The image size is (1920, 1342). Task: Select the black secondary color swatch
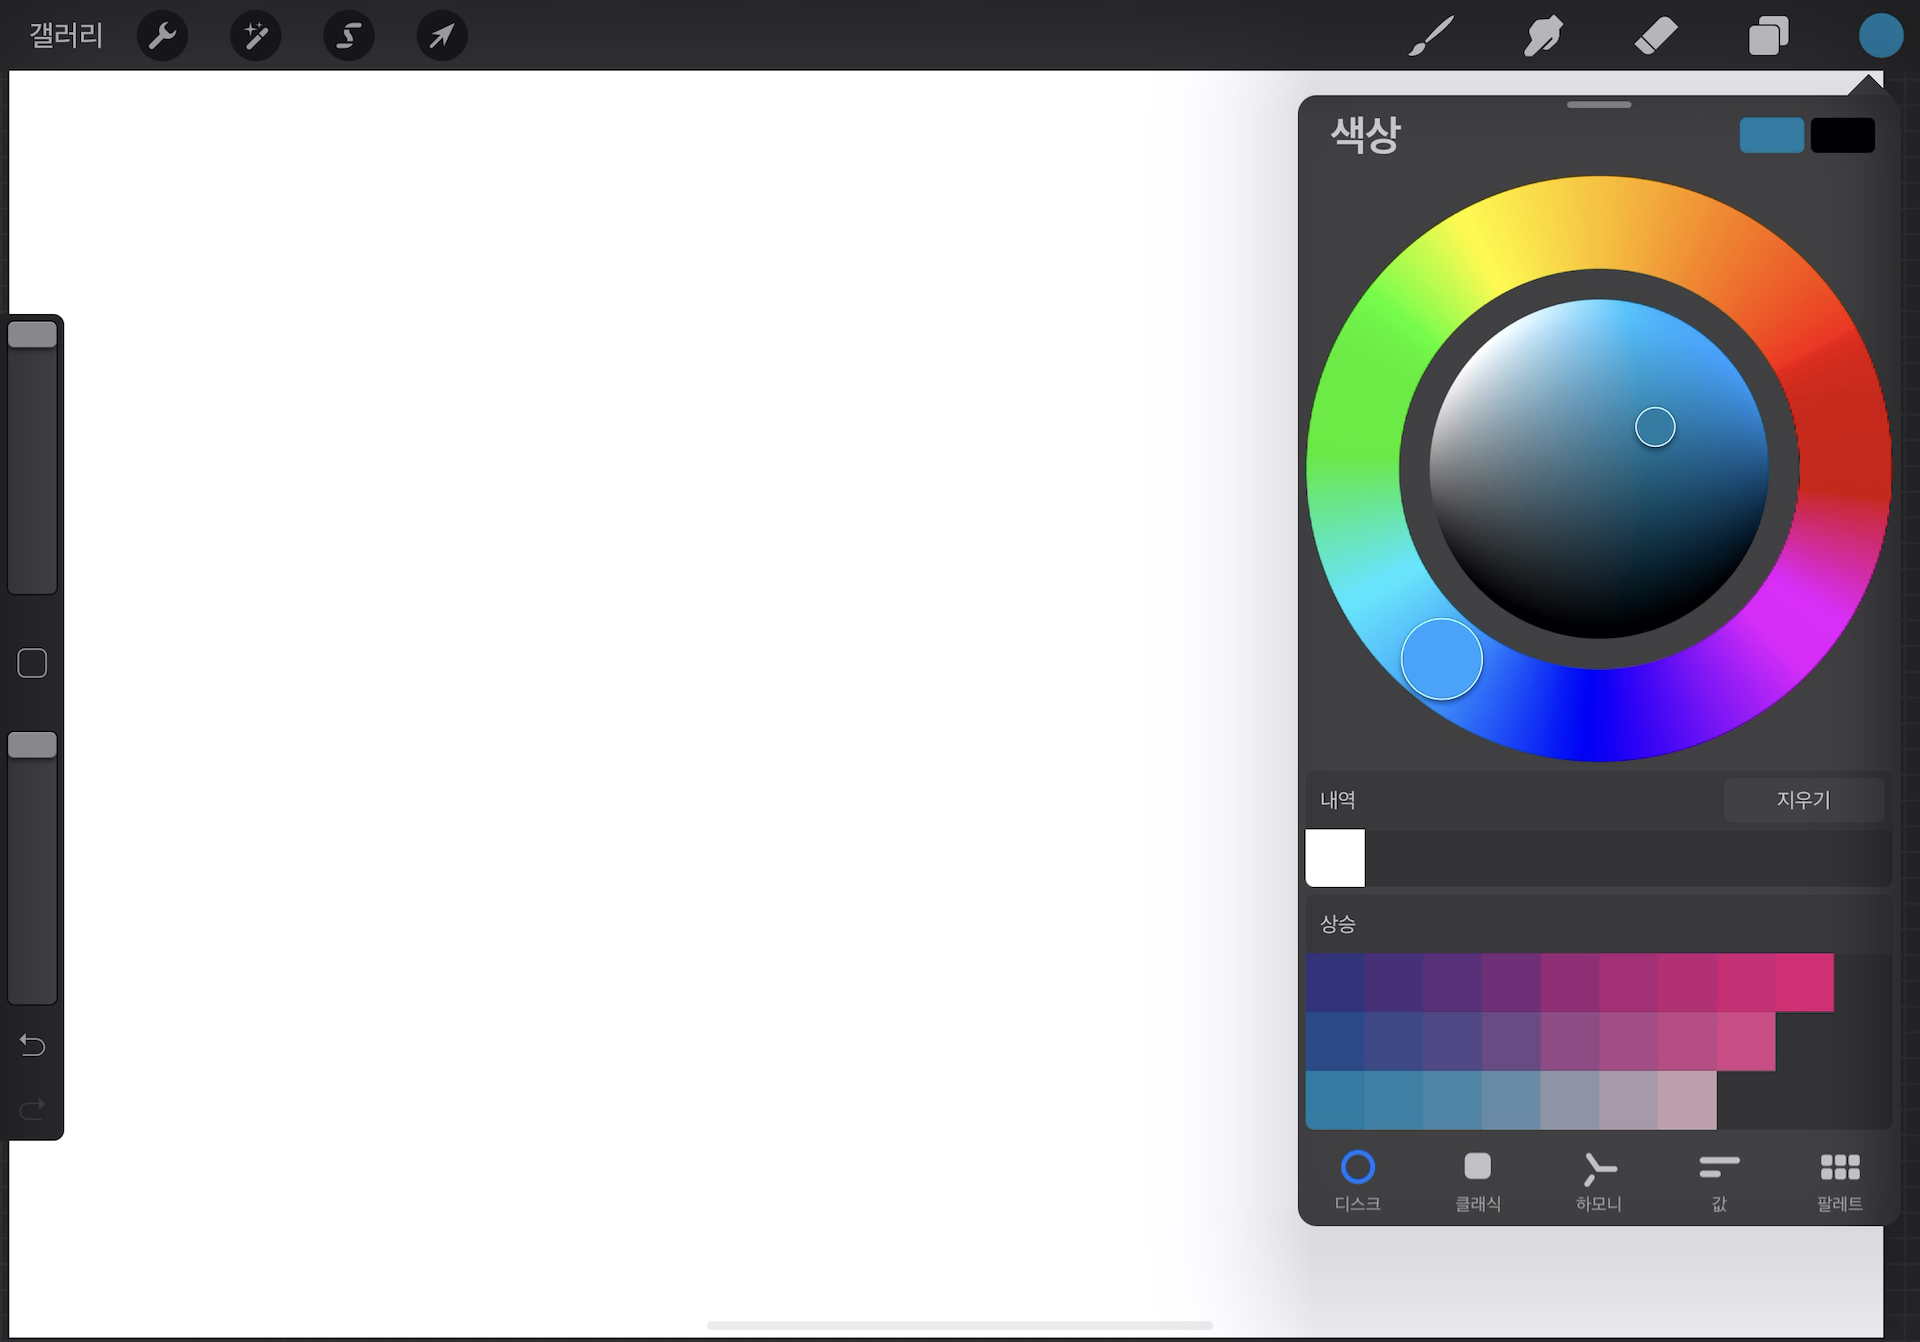pos(1842,135)
